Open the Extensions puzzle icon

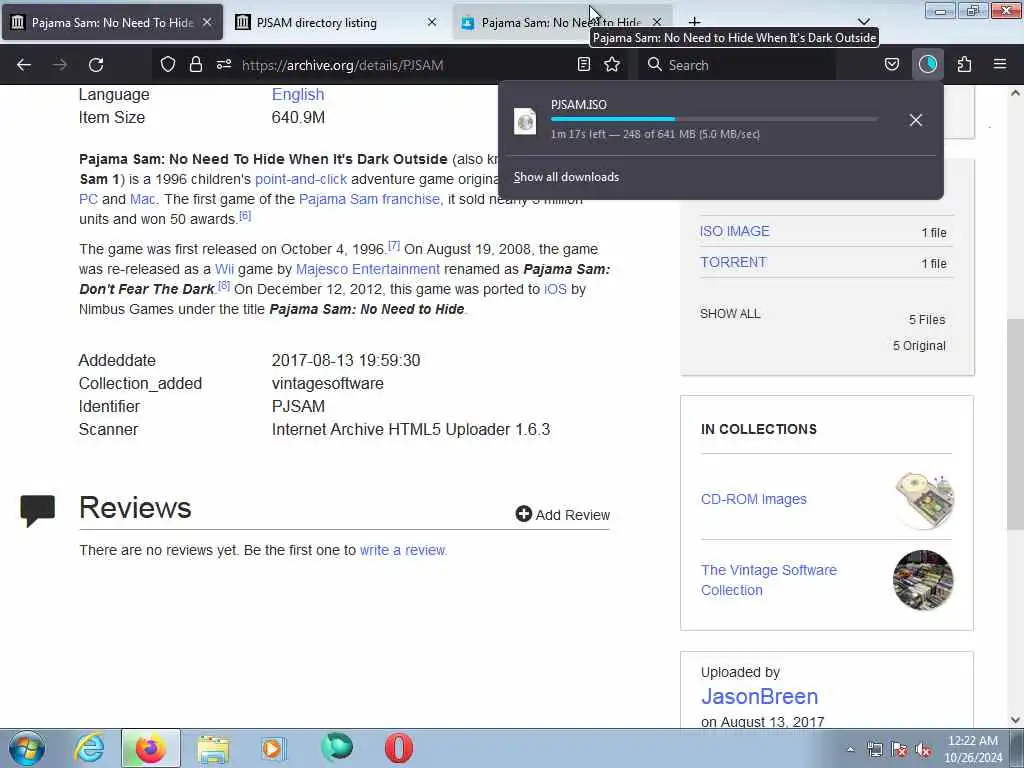pos(964,65)
